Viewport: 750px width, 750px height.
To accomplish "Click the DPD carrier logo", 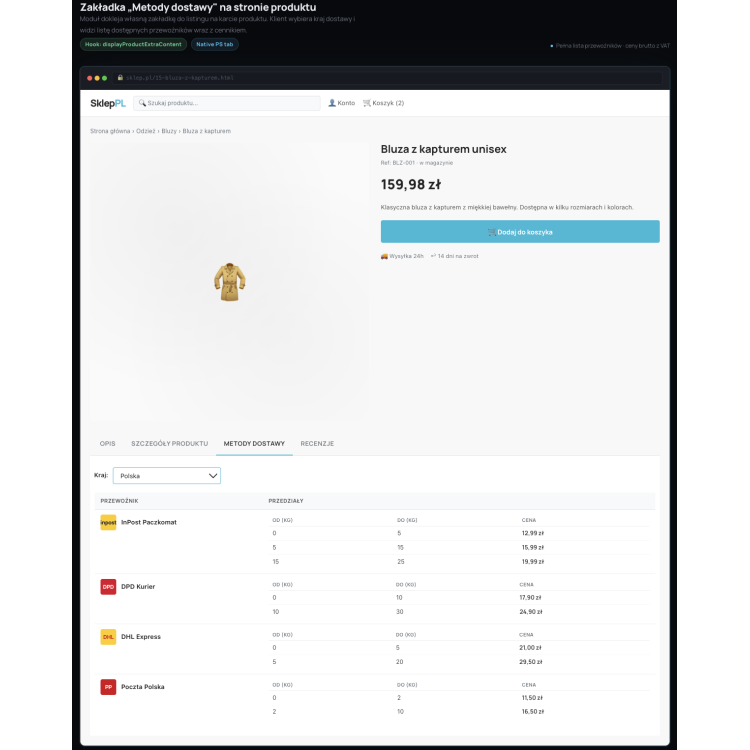I will tap(108, 587).
